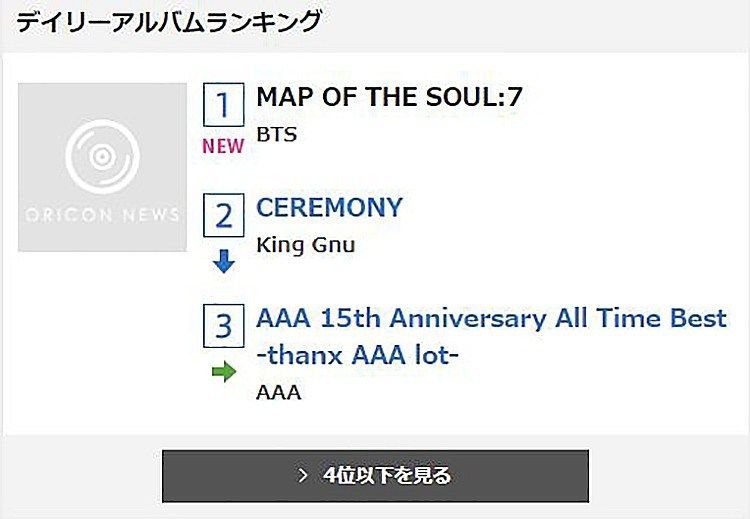This screenshot has width=750, height=519.
Task: Click the King Gnu artist name
Action: 306,245
